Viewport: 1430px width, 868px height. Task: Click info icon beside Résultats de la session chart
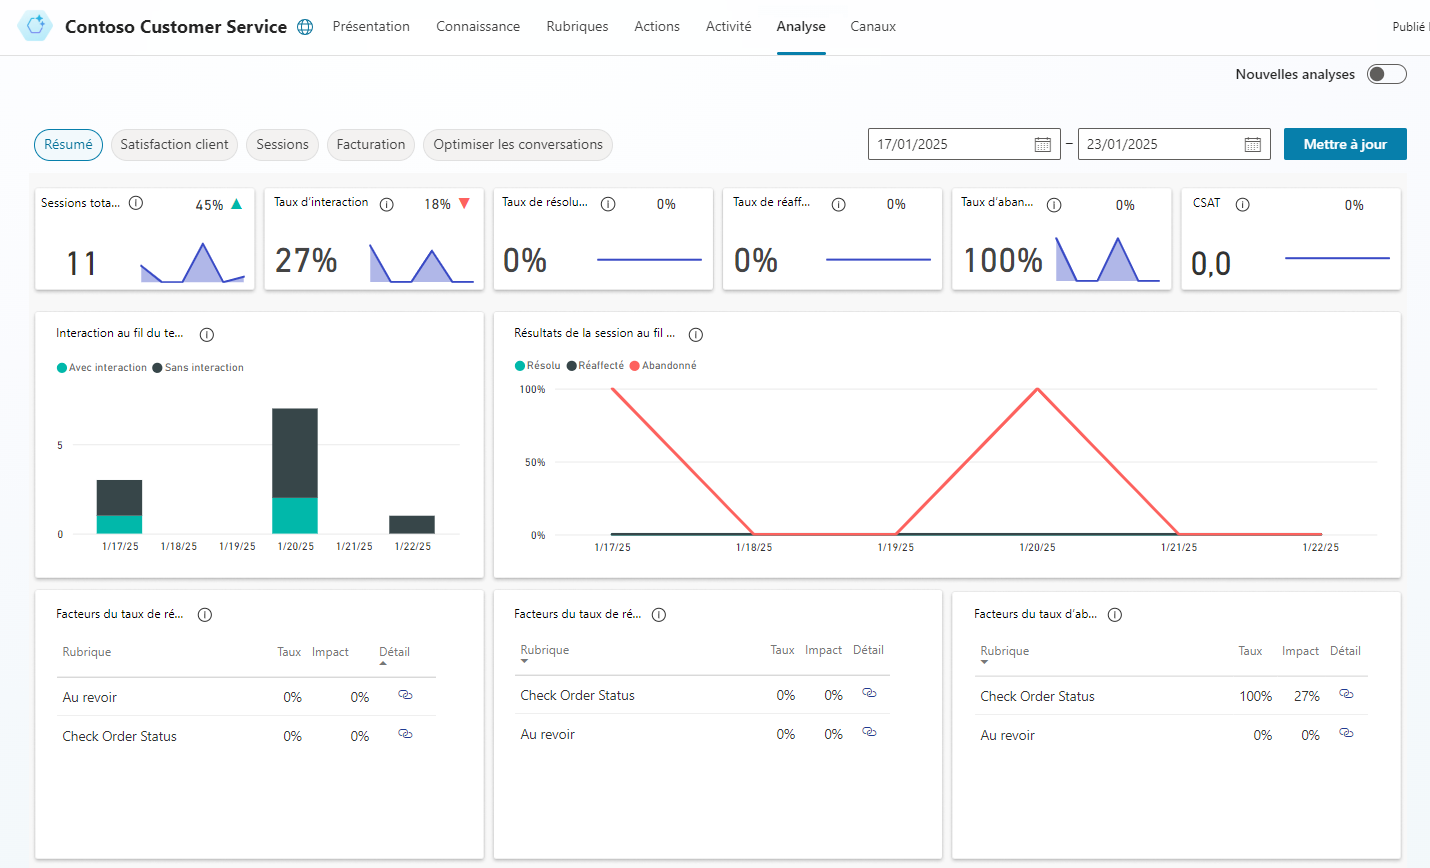tap(696, 335)
